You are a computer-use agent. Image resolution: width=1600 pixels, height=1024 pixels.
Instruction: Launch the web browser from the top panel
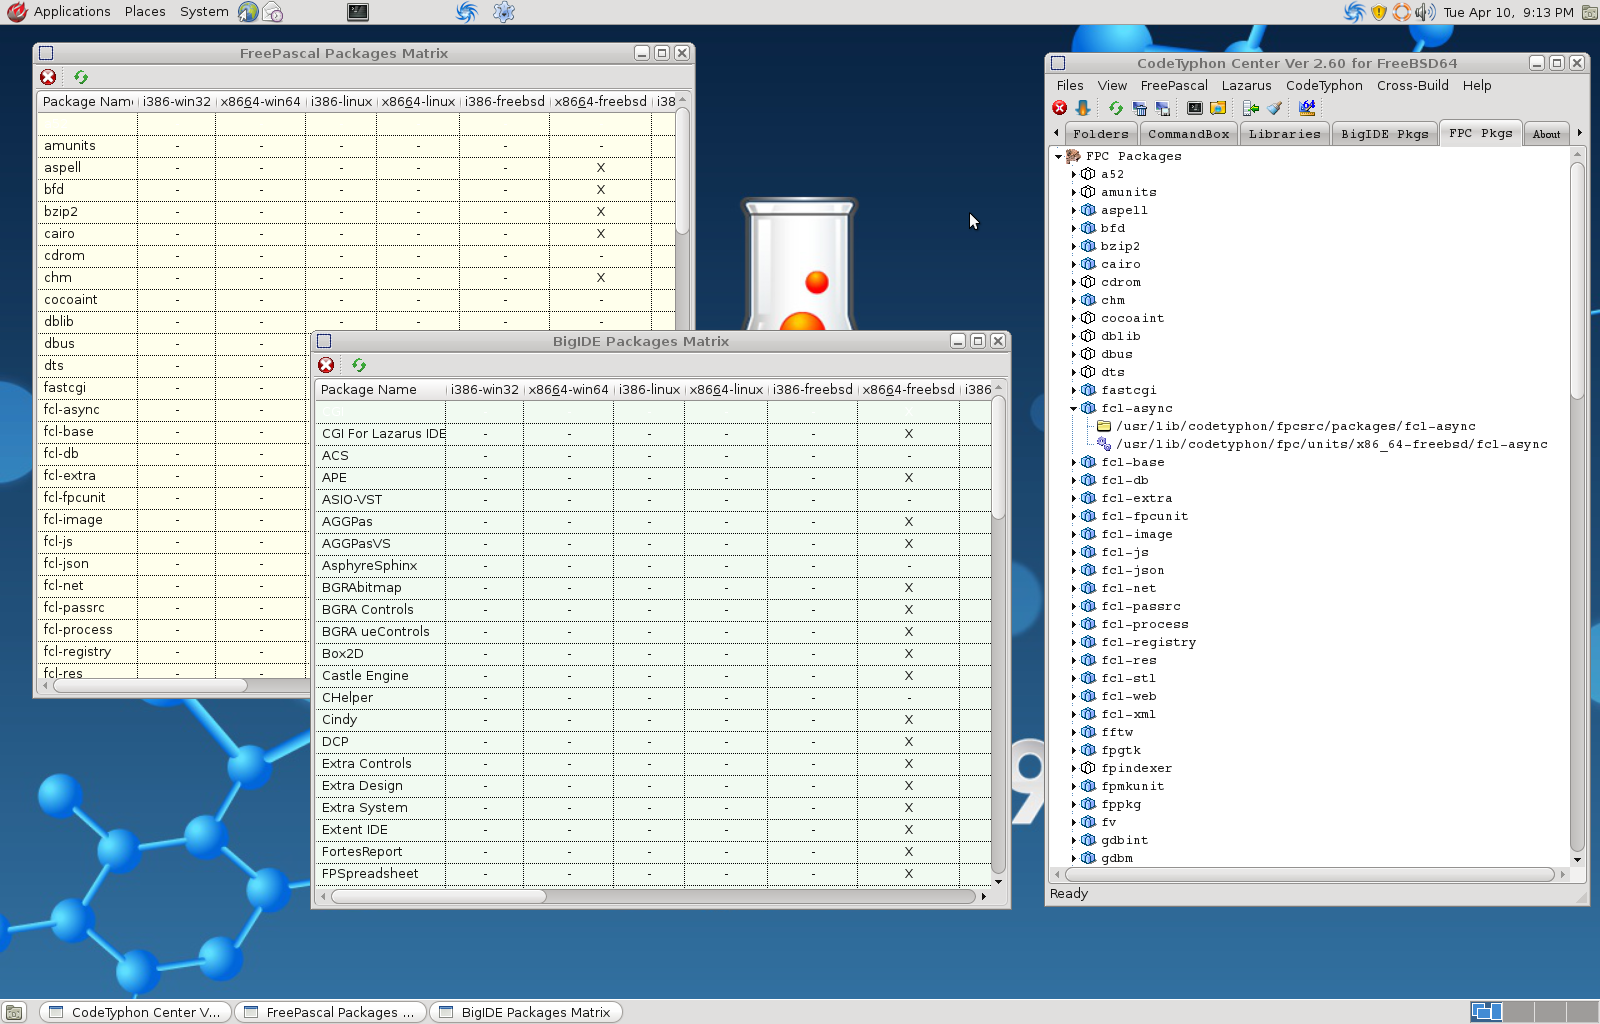(248, 12)
